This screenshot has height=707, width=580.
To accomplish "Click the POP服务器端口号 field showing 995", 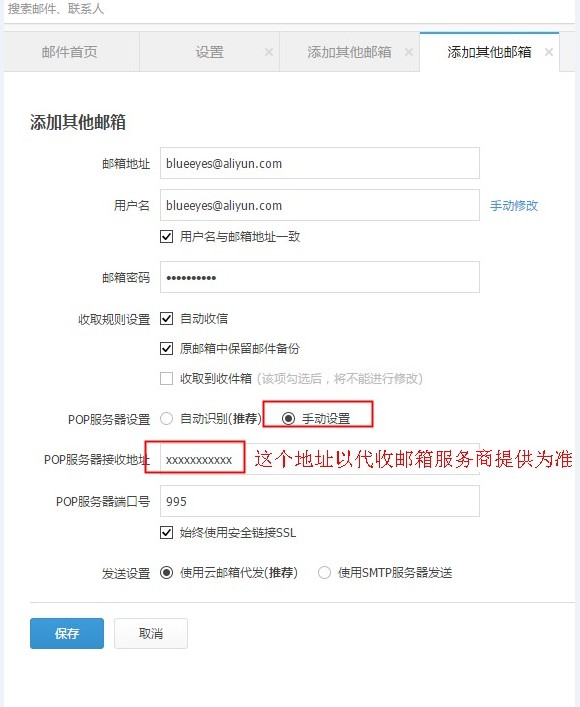I will click(x=320, y=501).
